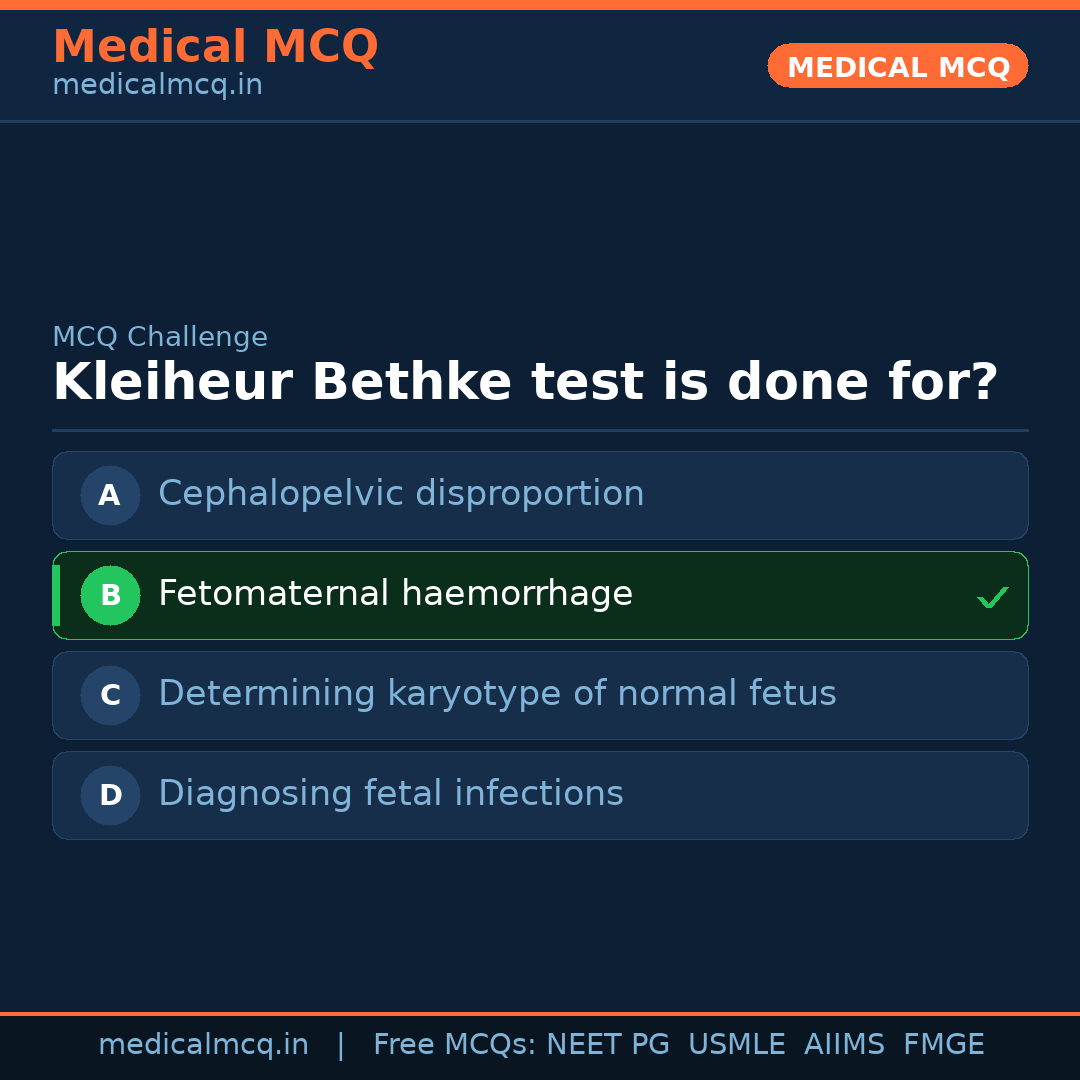Click the NEET PG footer text

click(x=608, y=1045)
